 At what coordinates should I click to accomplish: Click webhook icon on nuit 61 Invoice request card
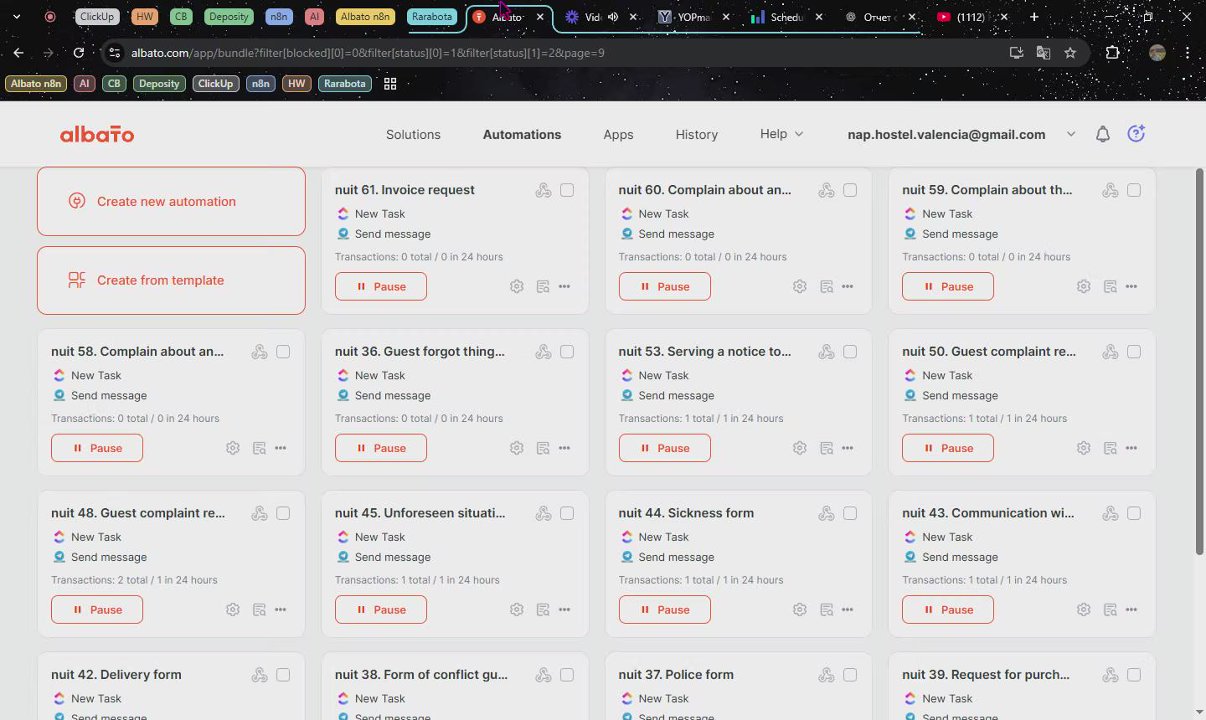(x=543, y=190)
